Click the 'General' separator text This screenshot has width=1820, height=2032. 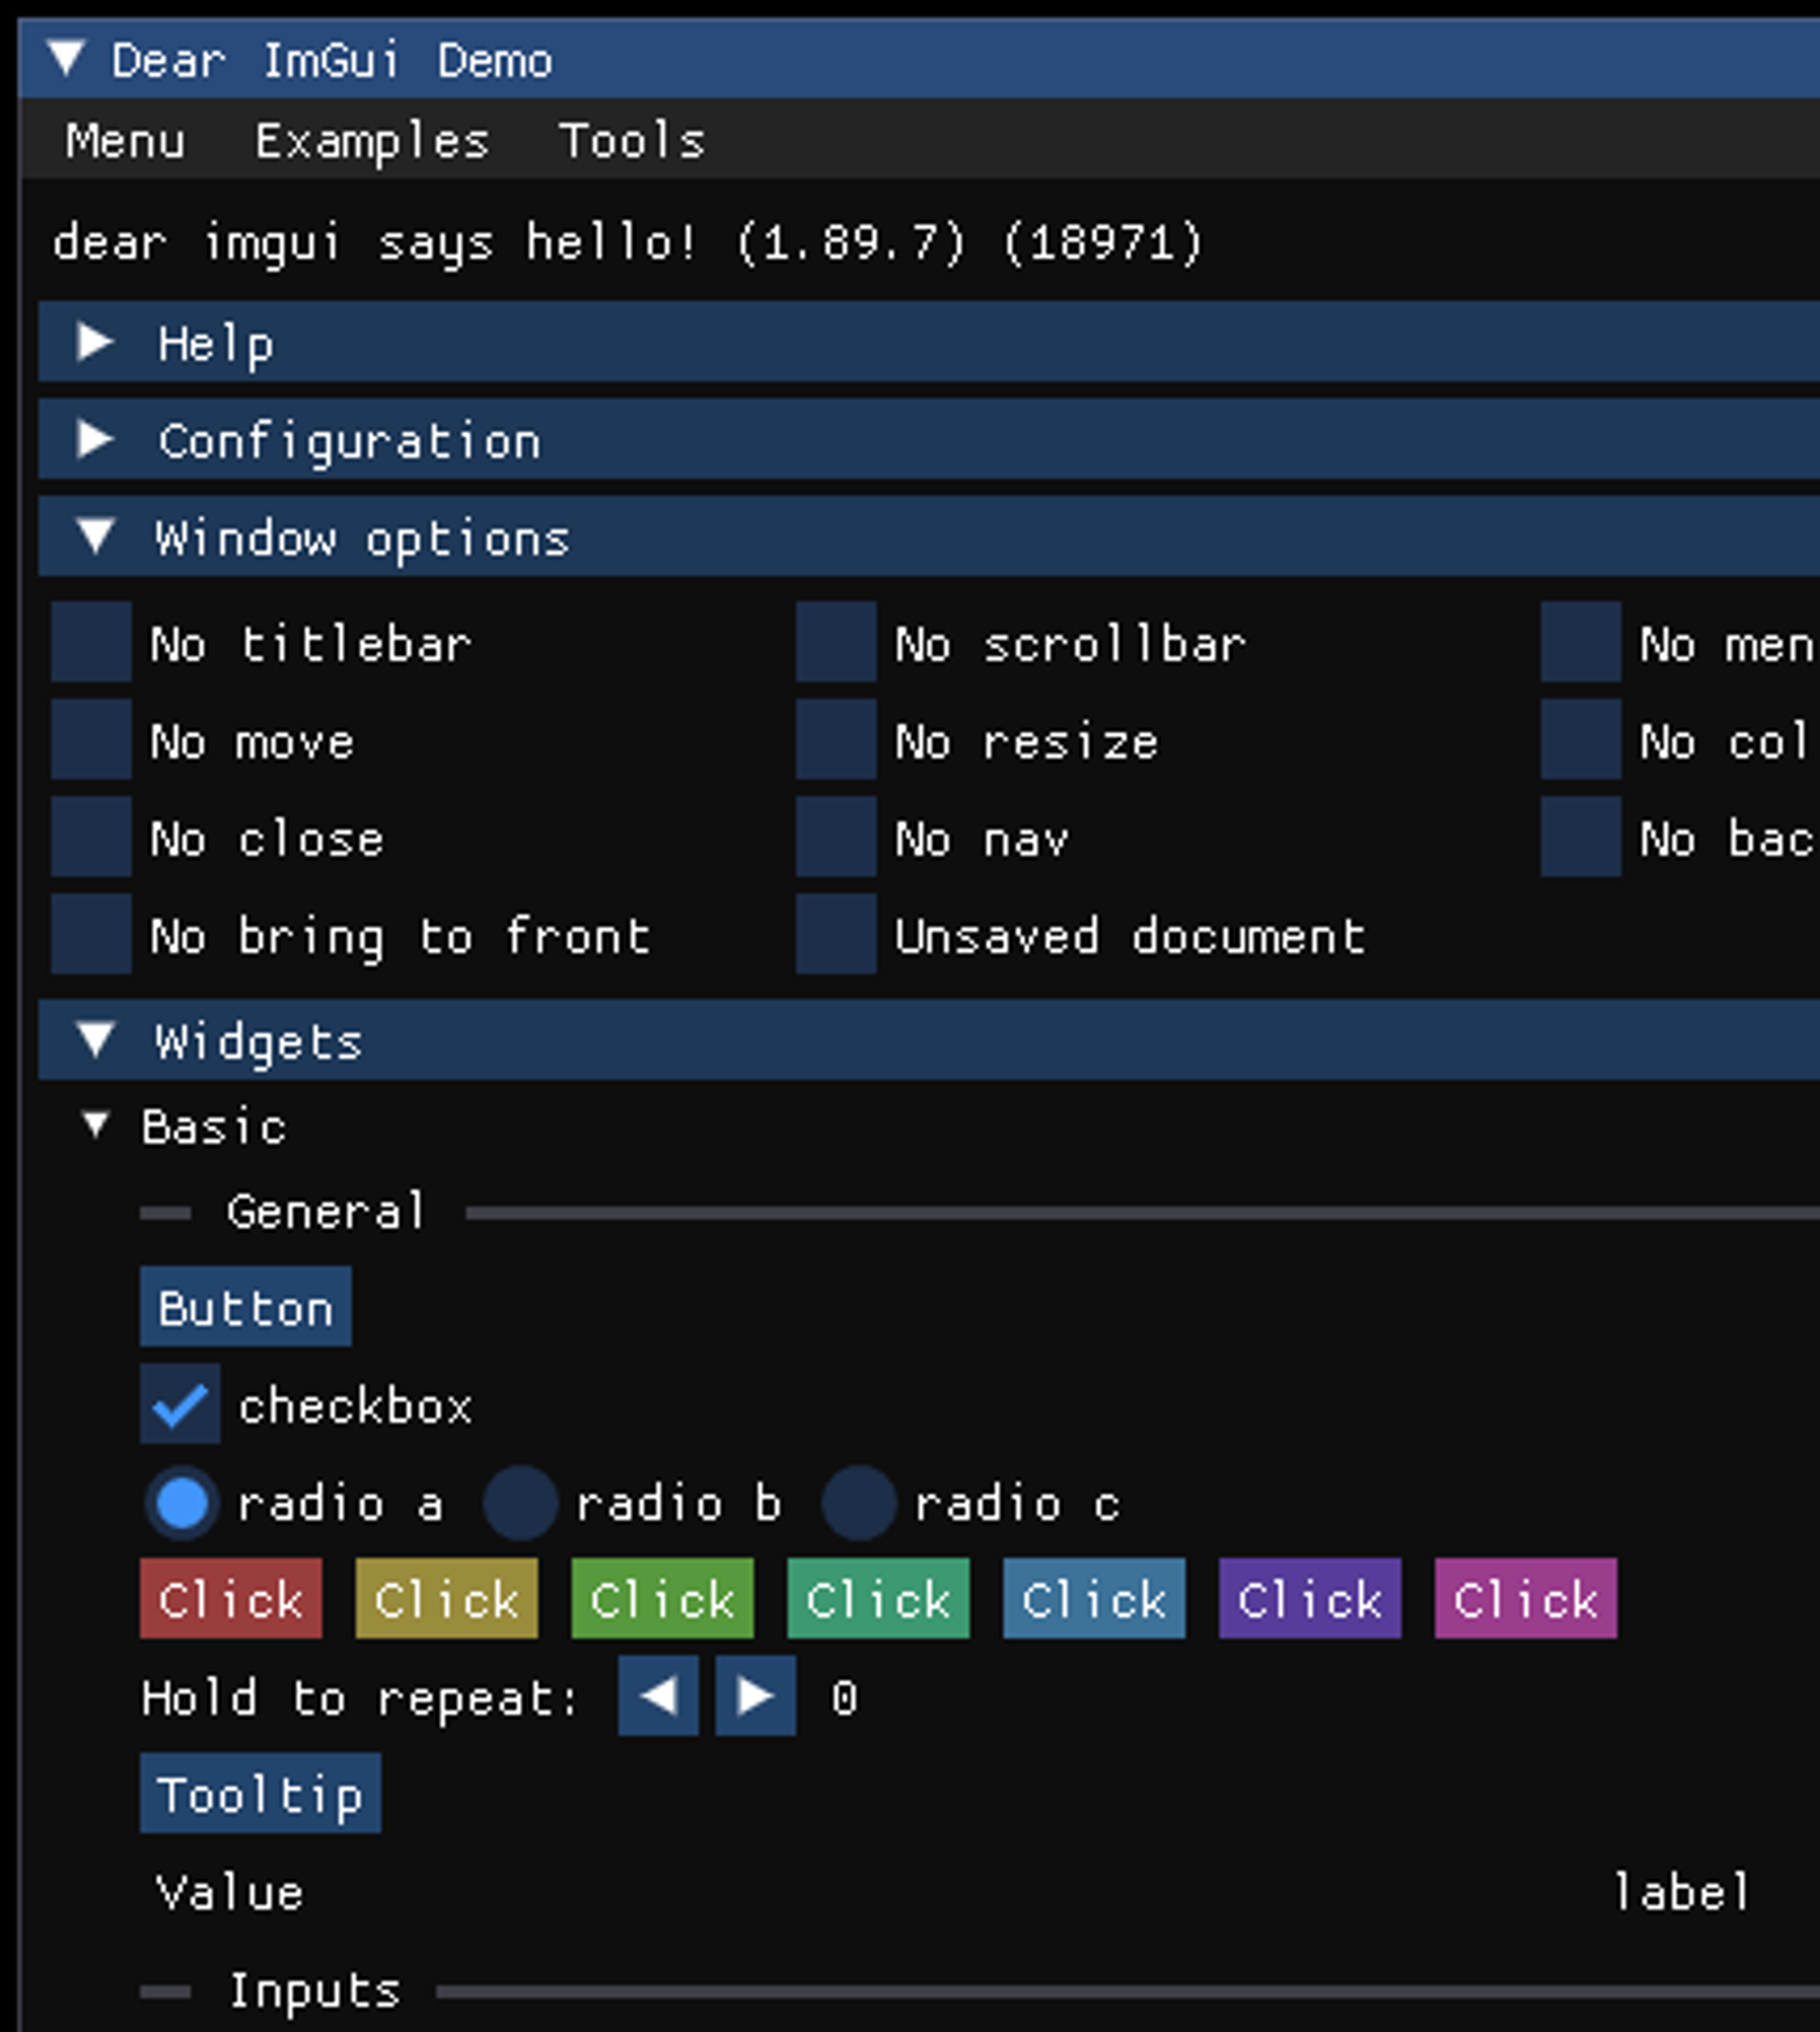click(326, 1212)
